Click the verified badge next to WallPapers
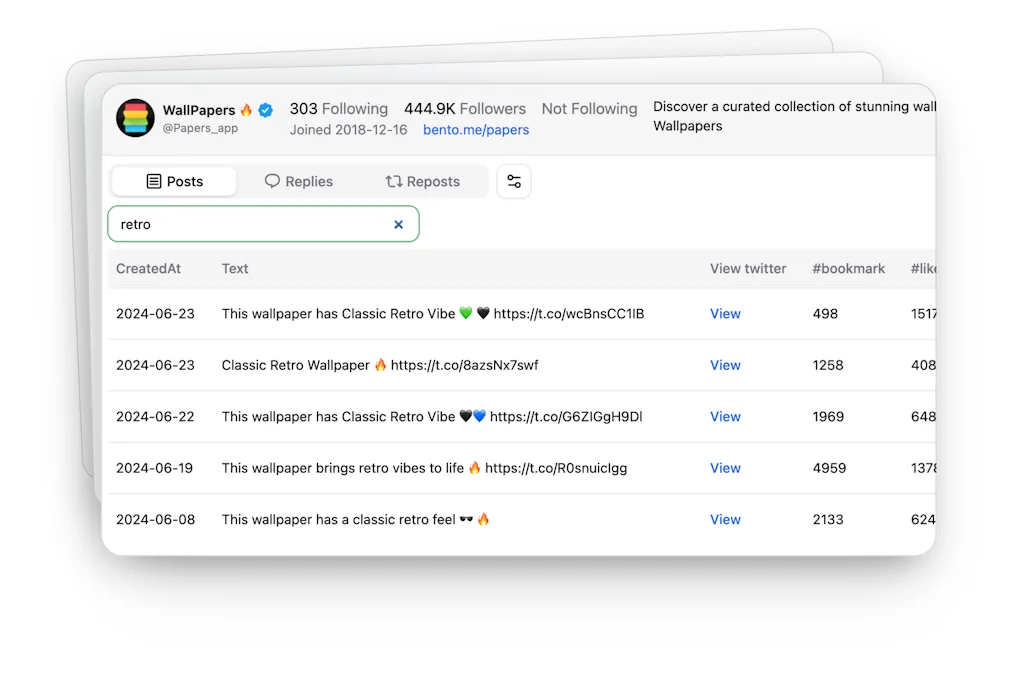1024x683 pixels. point(264,110)
